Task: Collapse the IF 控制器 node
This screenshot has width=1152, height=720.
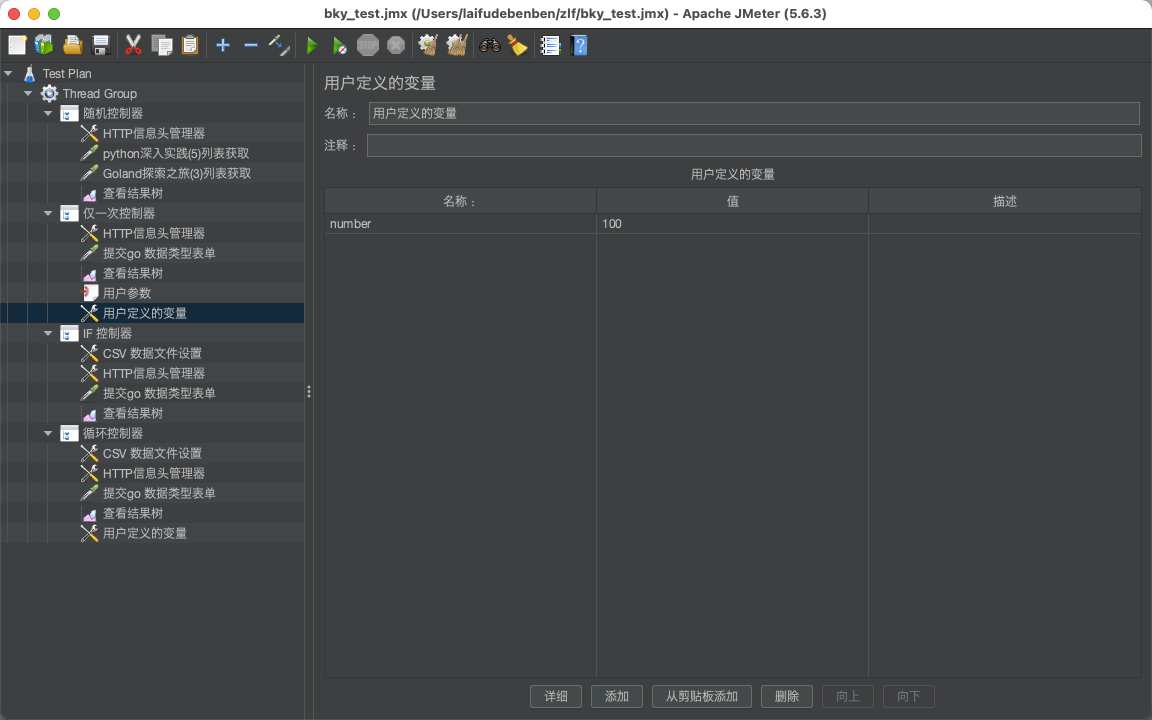Action: [48, 334]
